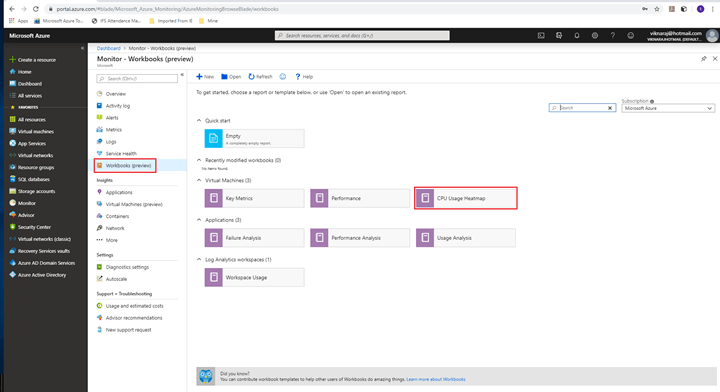Click the owl mascot icon
The width and height of the screenshot is (720, 392).
click(x=206, y=376)
